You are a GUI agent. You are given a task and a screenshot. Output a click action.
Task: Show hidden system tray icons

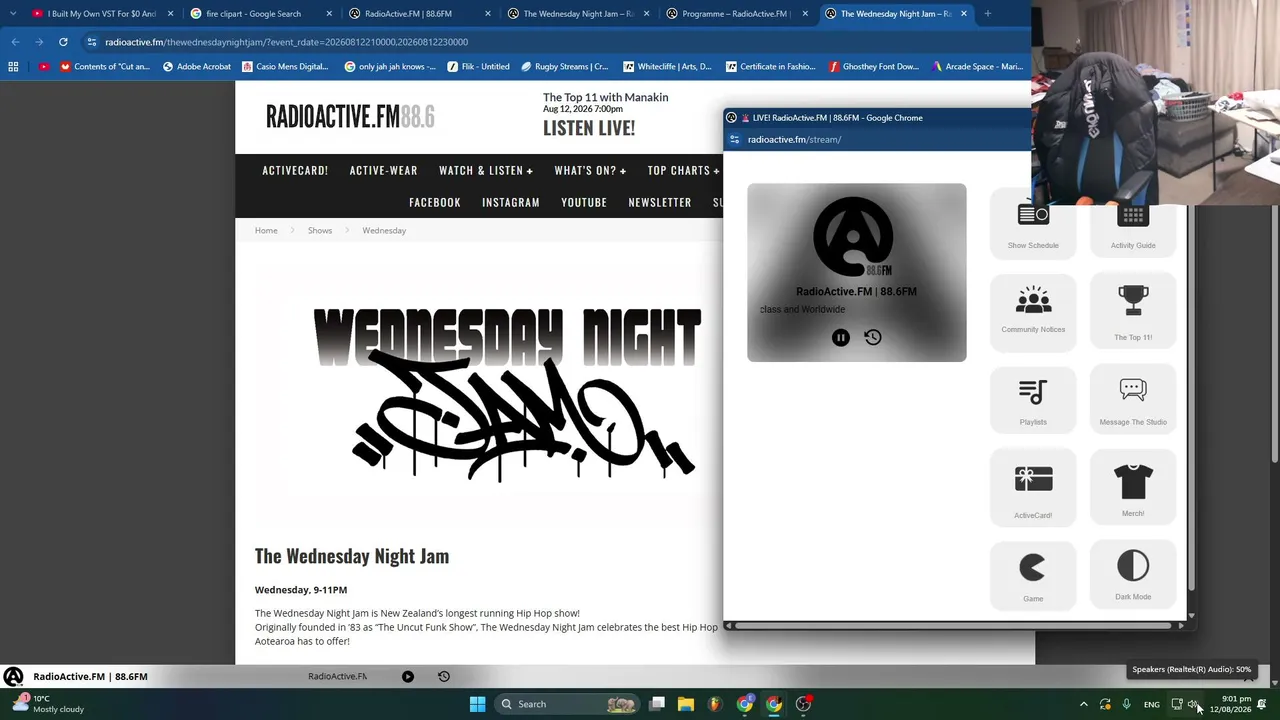coord(1083,704)
